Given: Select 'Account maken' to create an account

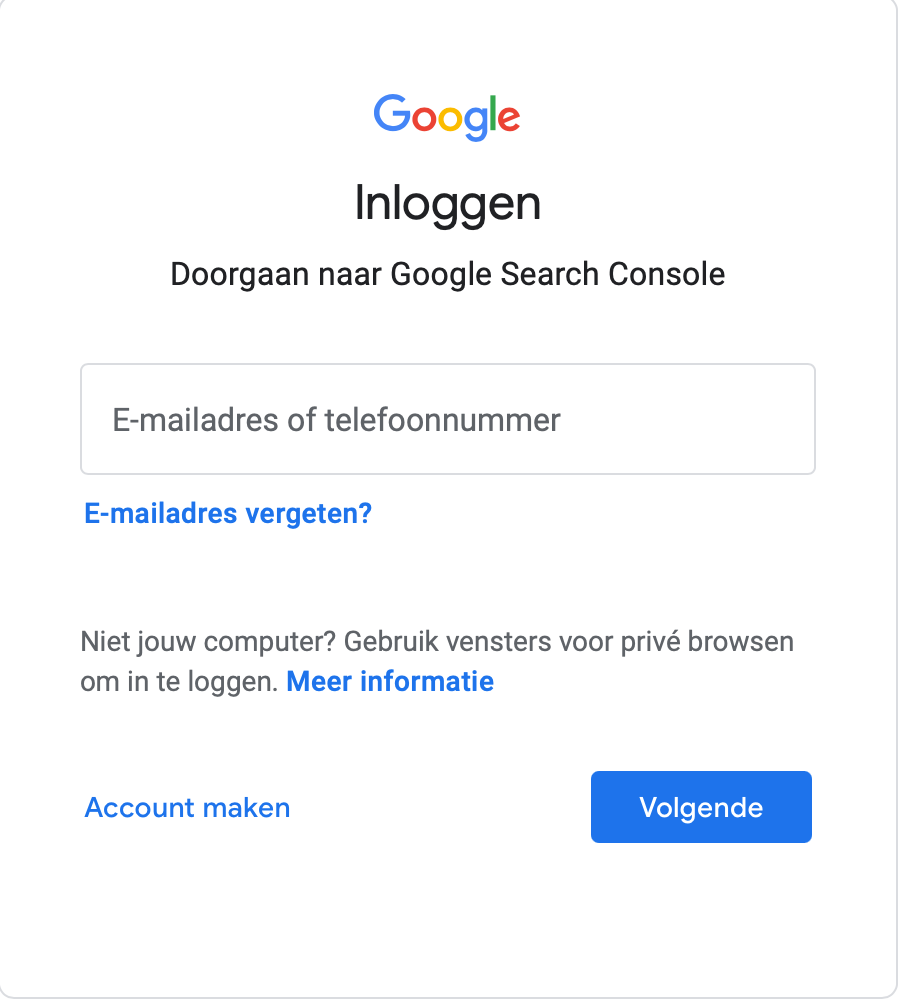Looking at the screenshot, I should 187,807.
